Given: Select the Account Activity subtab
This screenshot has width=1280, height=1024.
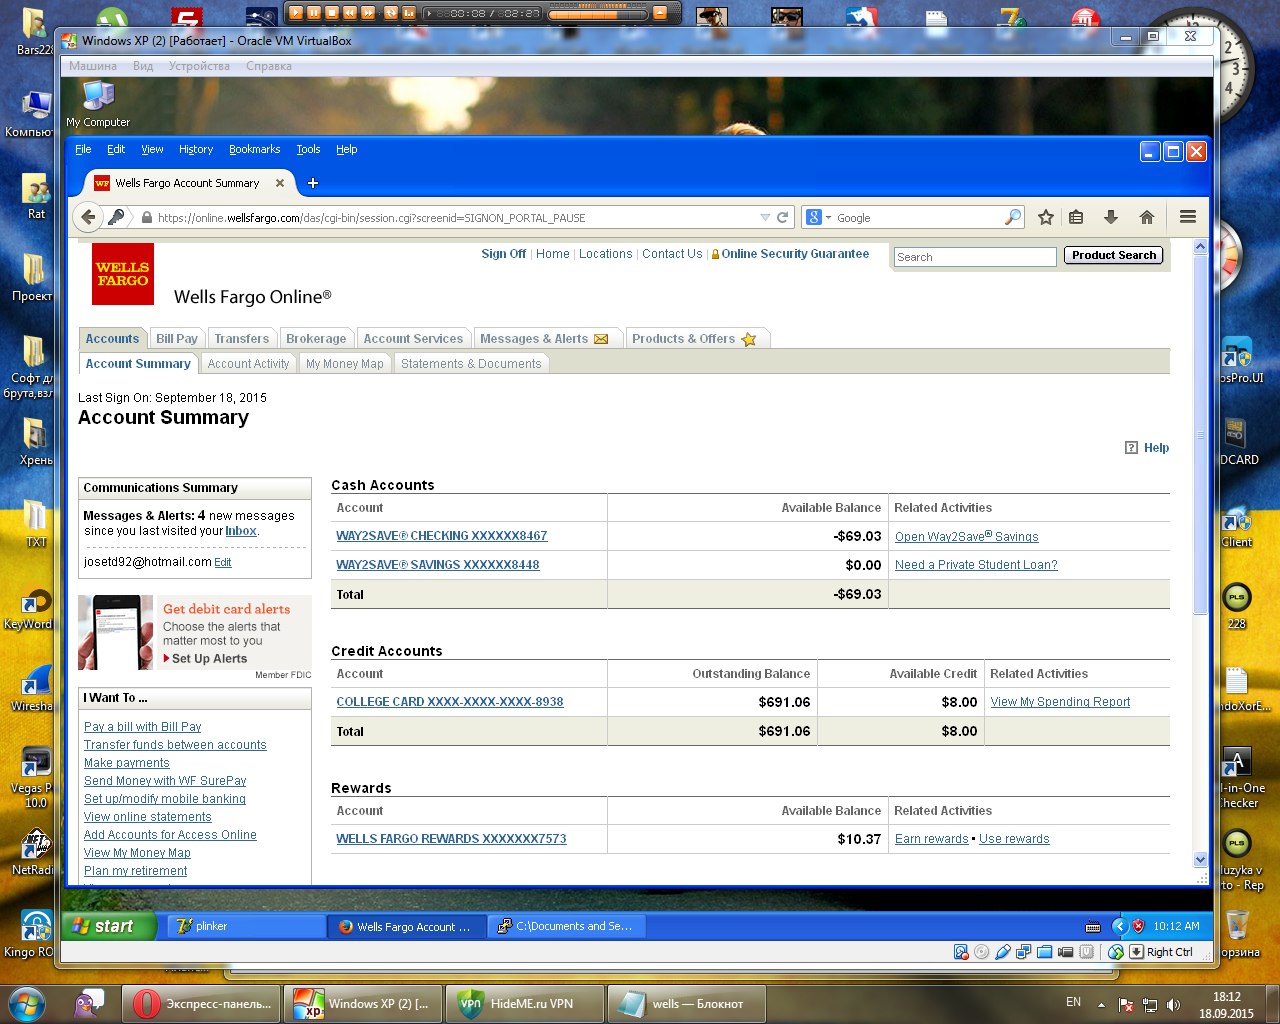Looking at the screenshot, I should pyautogui.click(x=248, y=364).
